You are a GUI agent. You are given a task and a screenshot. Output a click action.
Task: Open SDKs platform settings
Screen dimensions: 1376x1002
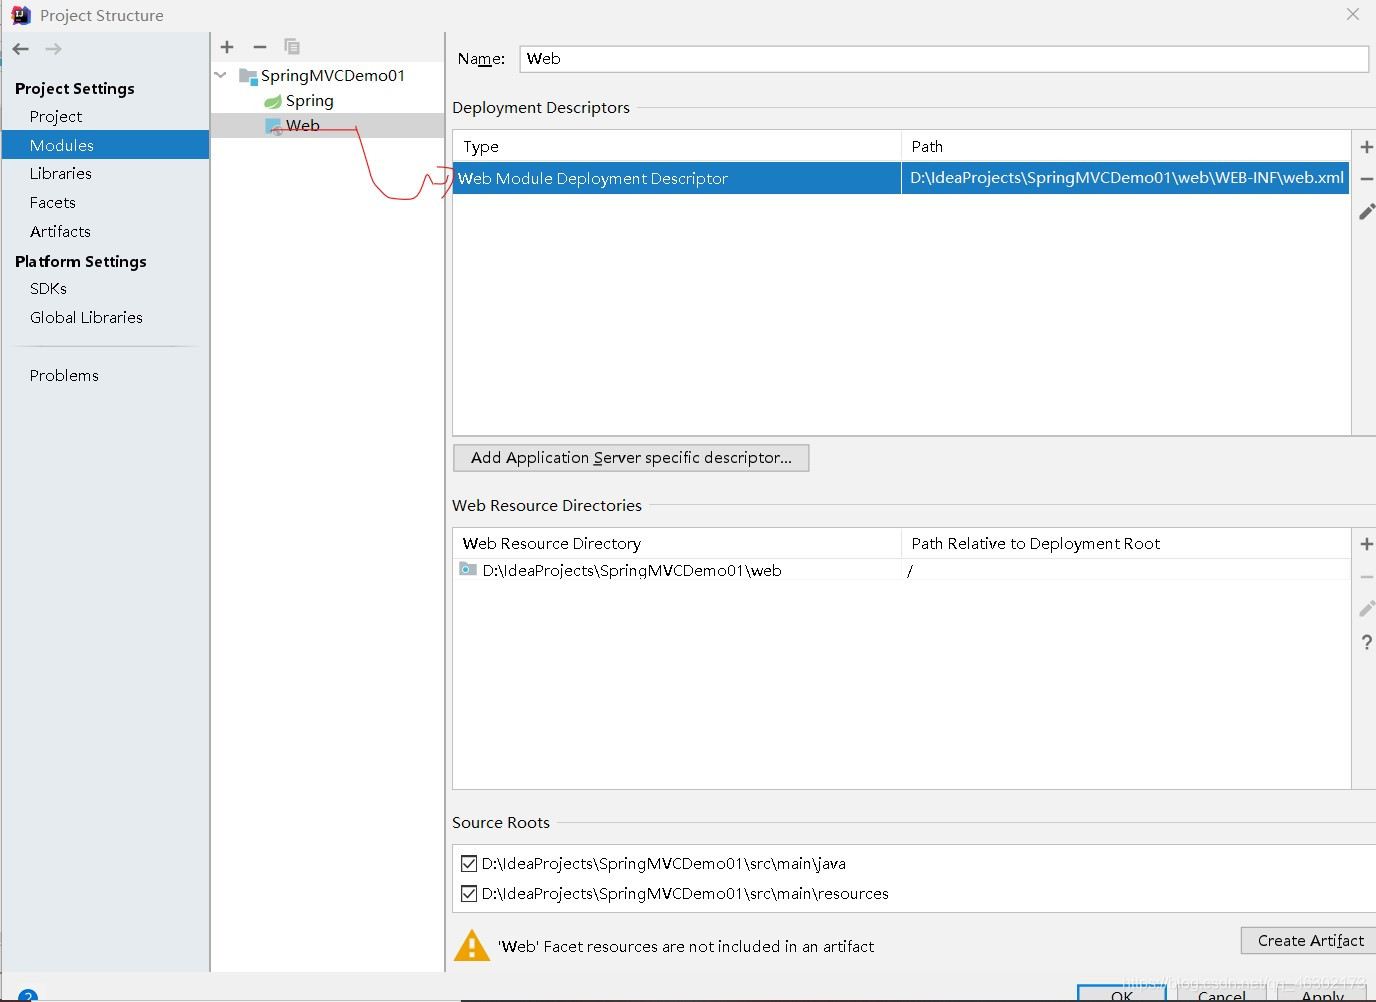tap(48, 289)
